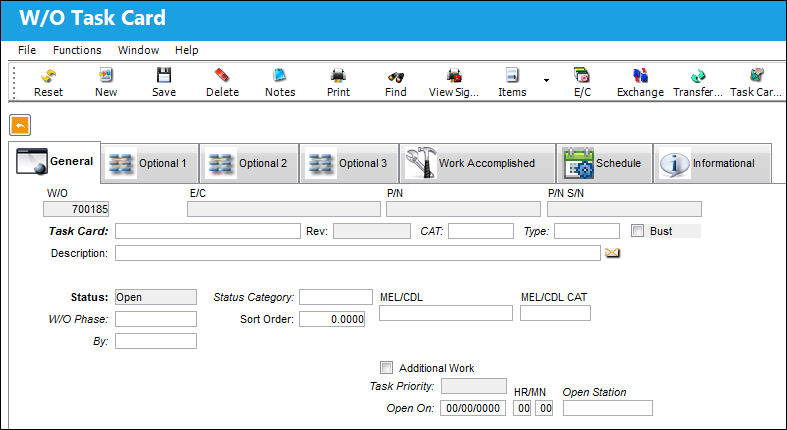Open the File menu
Screen dimensions: 787x430
click(27, 50)
